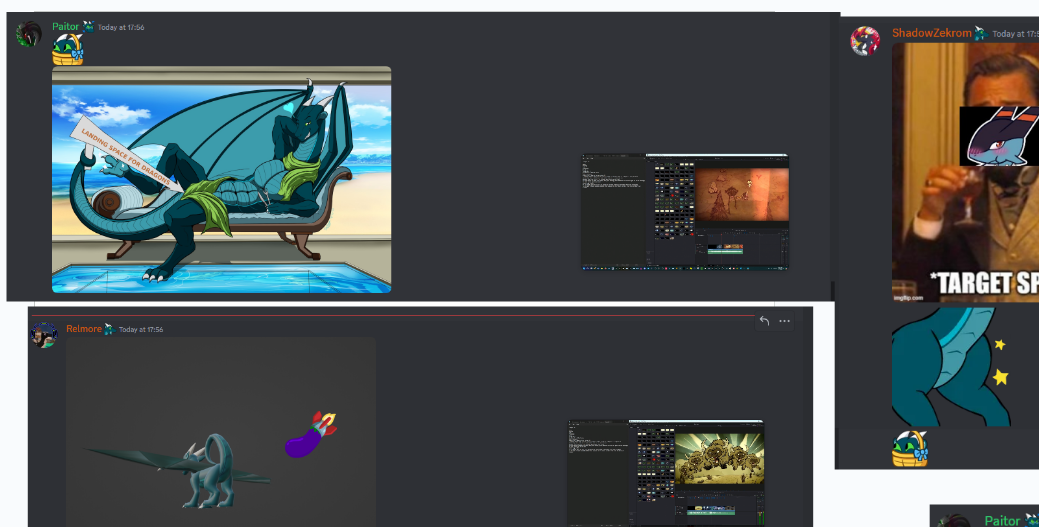1039x527 pixels.
Task: Open the Relmore username link
Action: coord(83,329)
